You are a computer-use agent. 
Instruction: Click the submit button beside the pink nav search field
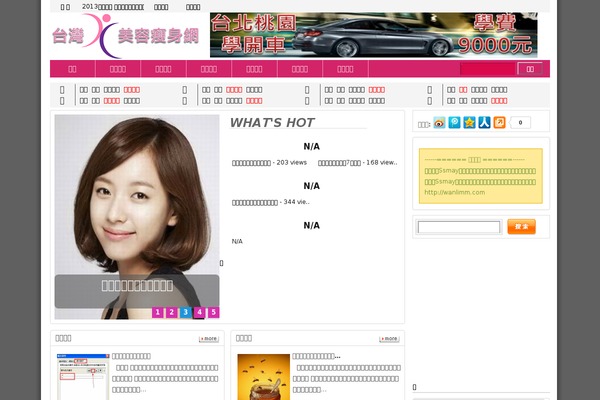tap(530, 69)
